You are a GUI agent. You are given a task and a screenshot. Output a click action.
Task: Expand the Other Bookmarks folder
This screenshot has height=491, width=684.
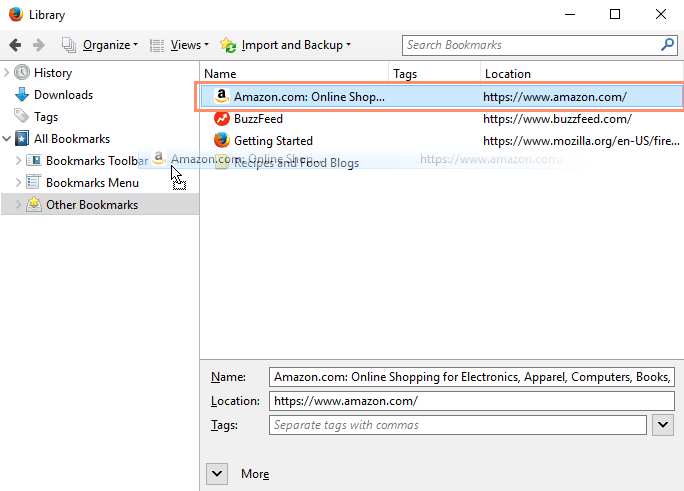pyautogui.click(x=18, y=205)
